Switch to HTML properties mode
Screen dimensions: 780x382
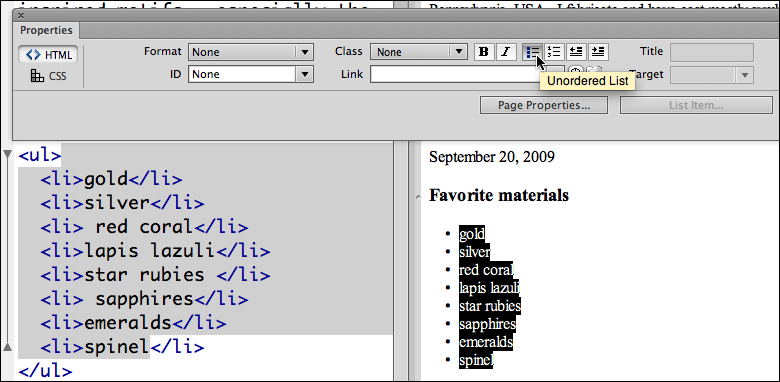coord(48,55)
